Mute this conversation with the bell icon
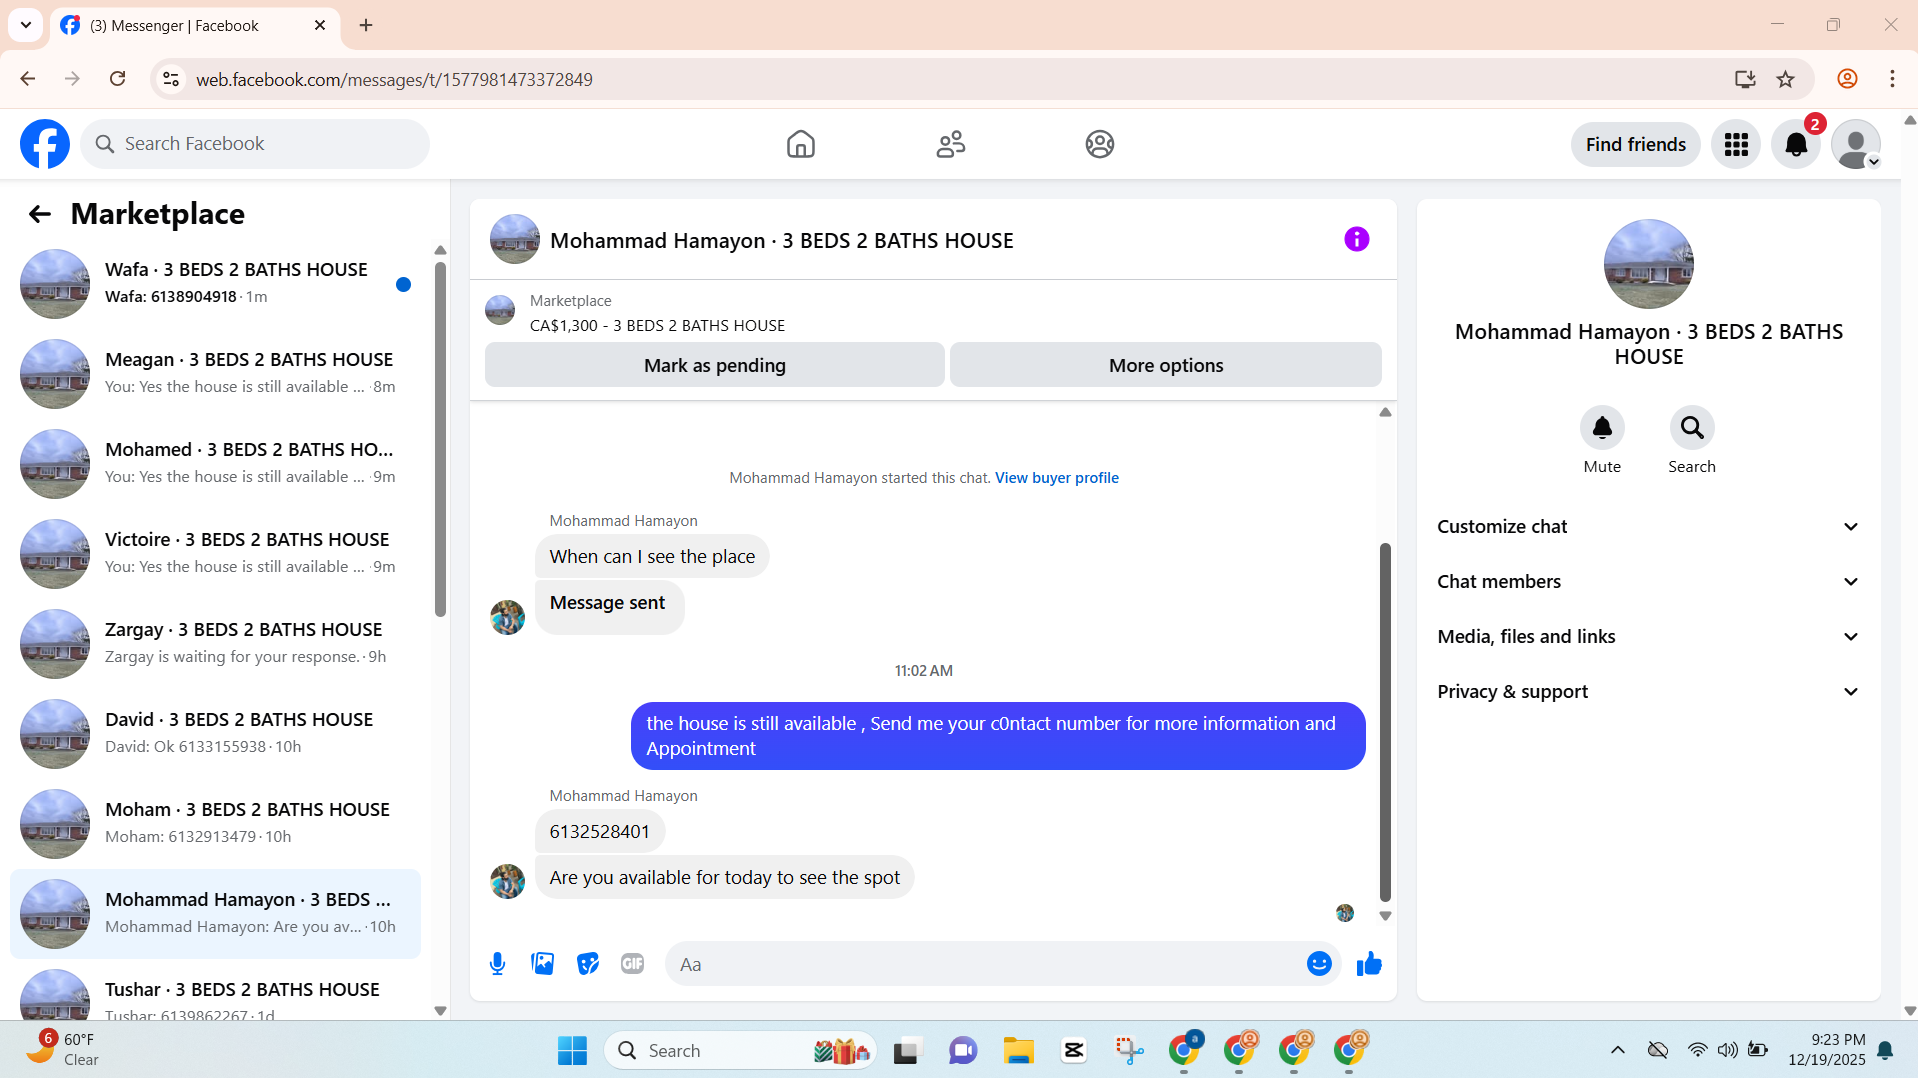The image size is (1918, 1078). (1601, 428)
